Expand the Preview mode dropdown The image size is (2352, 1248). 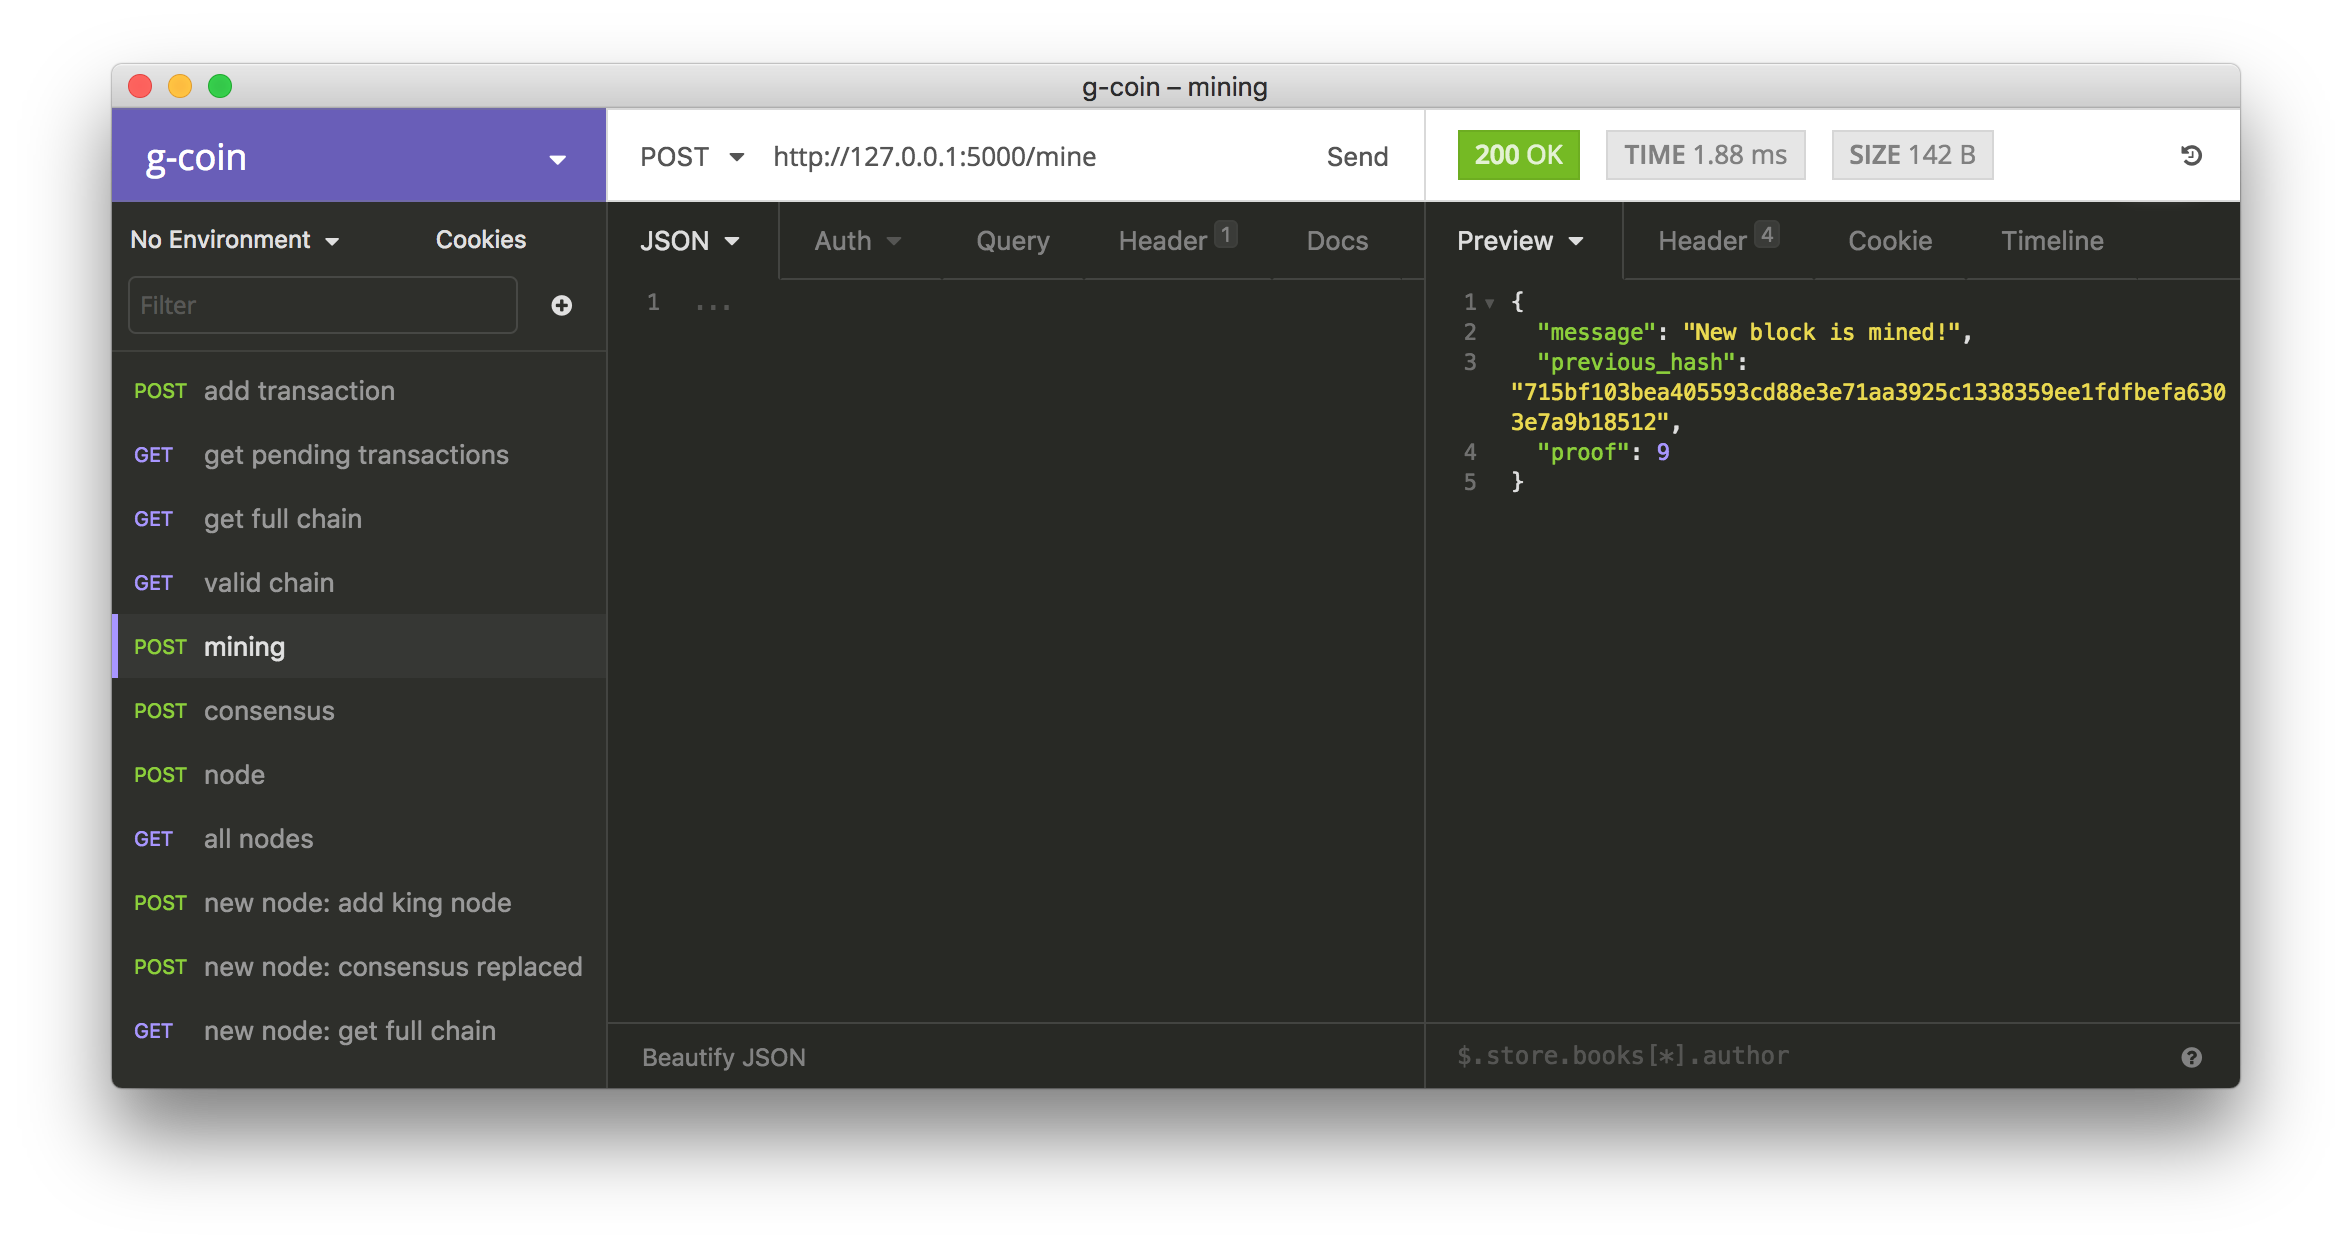coord(1520,241)
